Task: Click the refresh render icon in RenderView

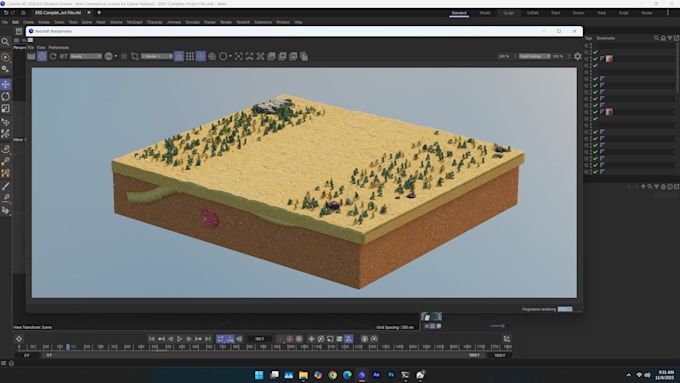Action: (x=53, y=56)
